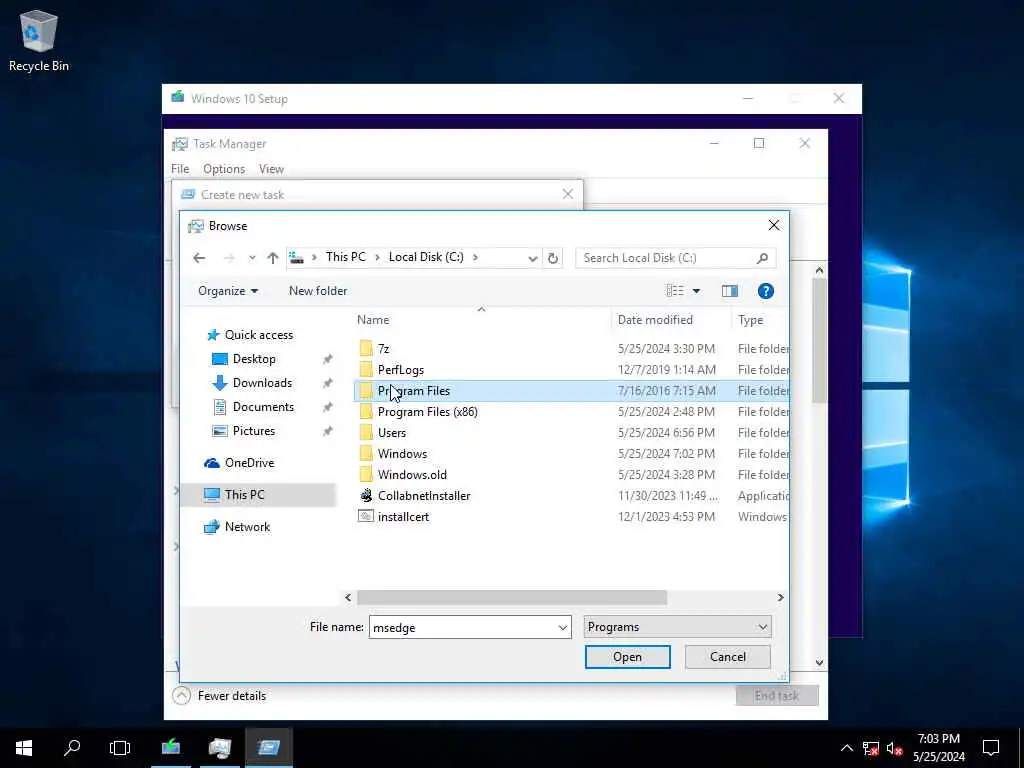Open Task Manager Options menu
This screenshot has height=768, width=1024.
pos(224,169)
